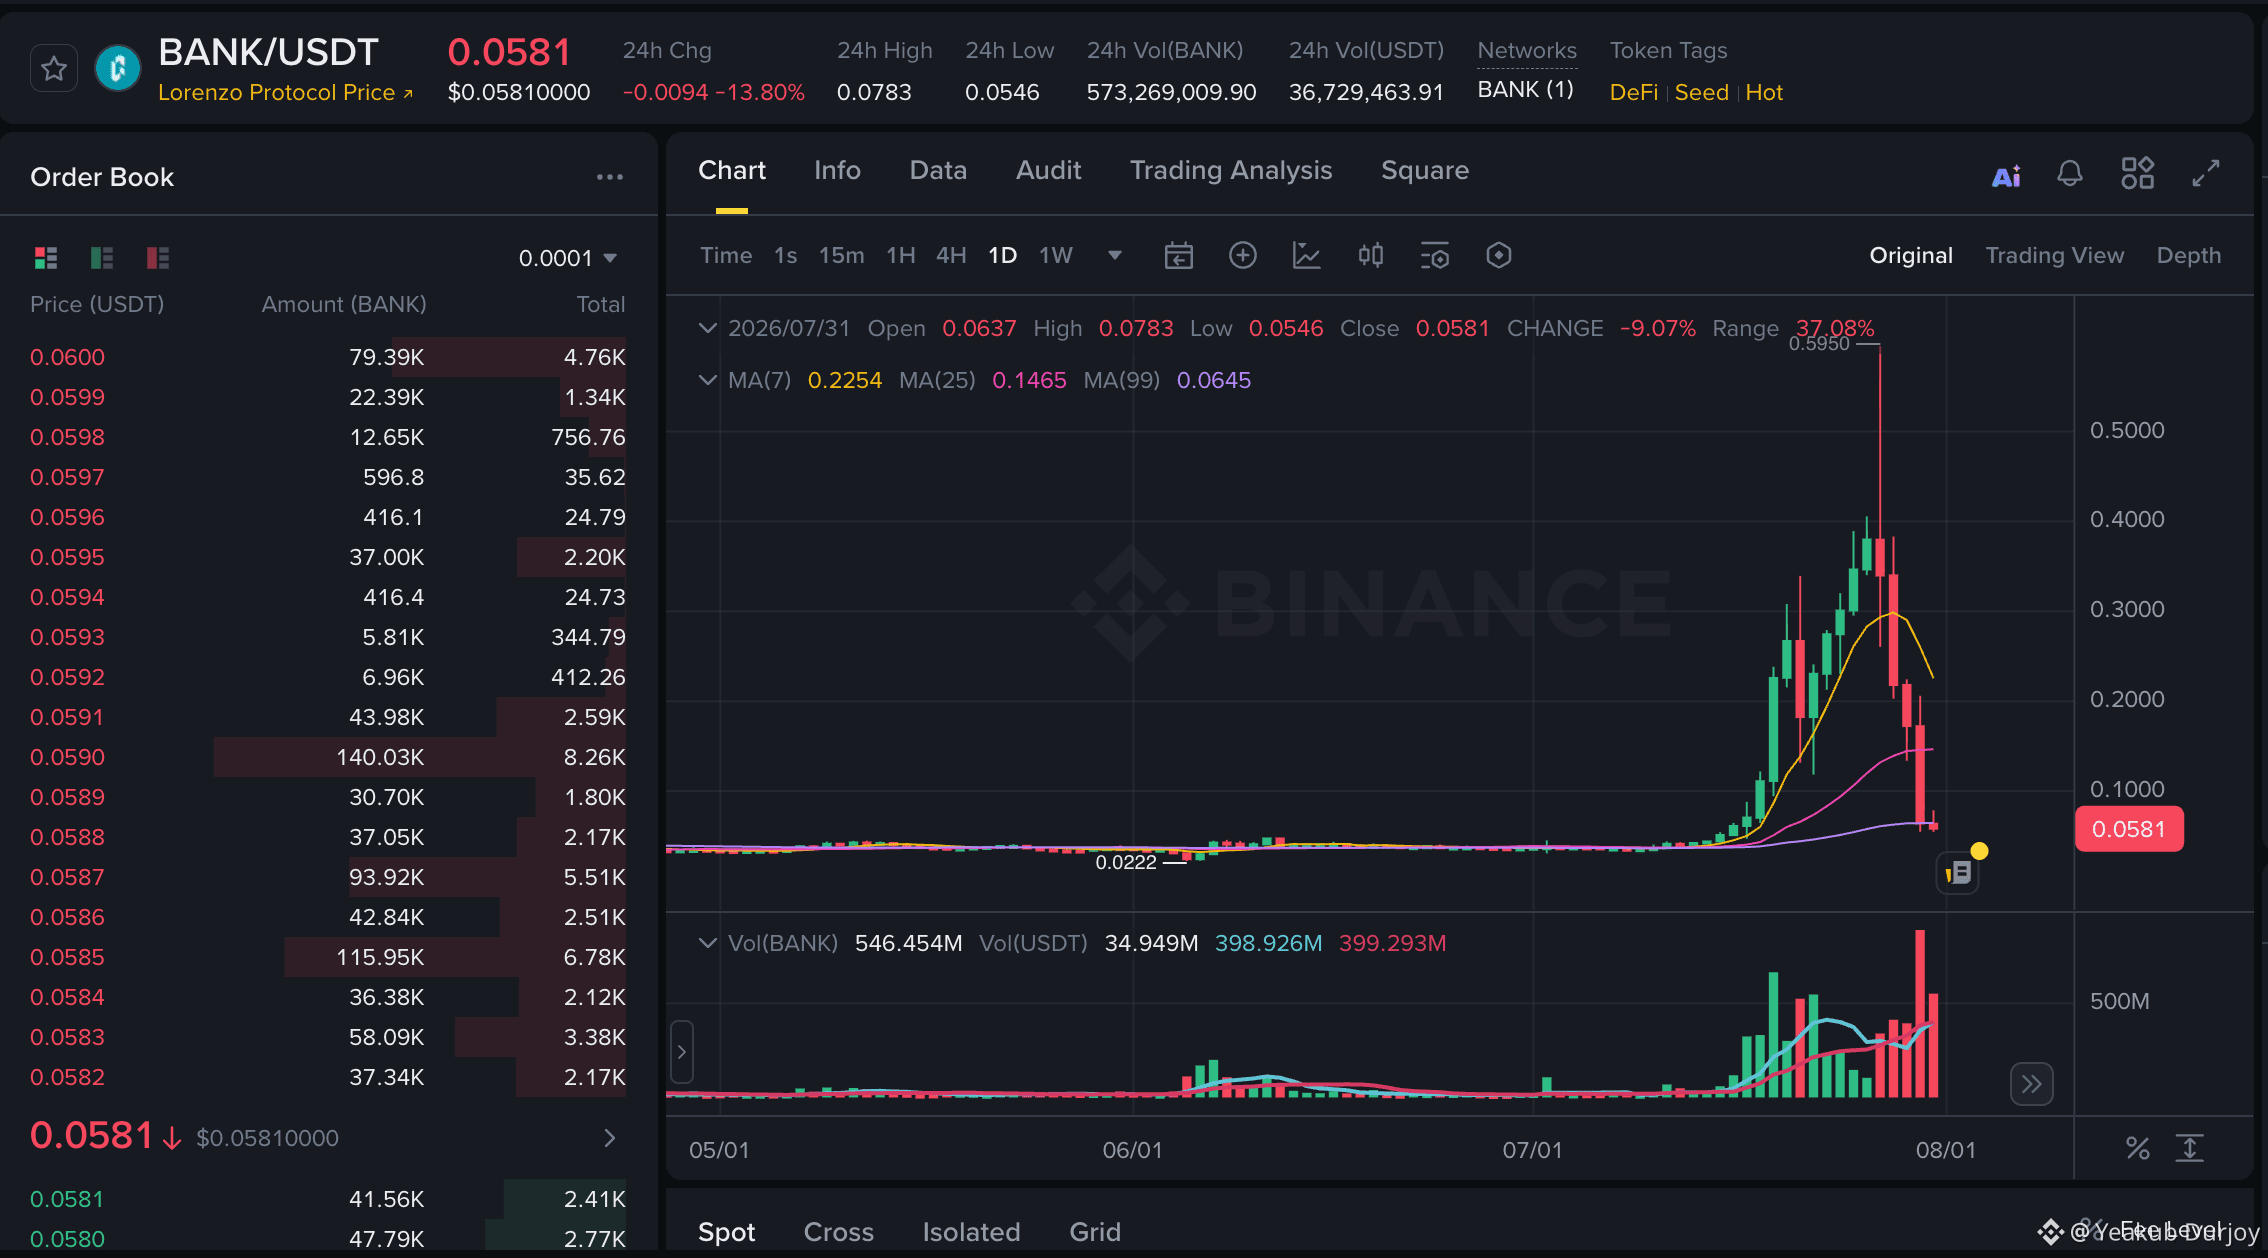Click the 0.0580 bid price row
Image resolution: width=2268 pixels, height=1258 pixels.
click(328, 1239)
